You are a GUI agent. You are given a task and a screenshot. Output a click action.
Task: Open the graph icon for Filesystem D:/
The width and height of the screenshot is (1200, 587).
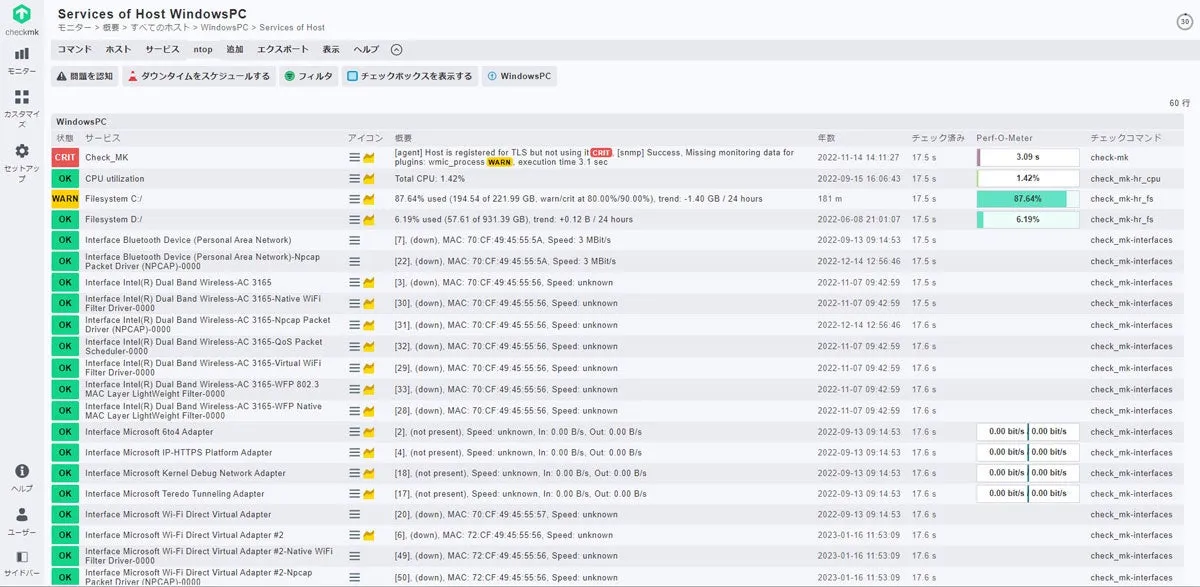[x=369, y=219]
